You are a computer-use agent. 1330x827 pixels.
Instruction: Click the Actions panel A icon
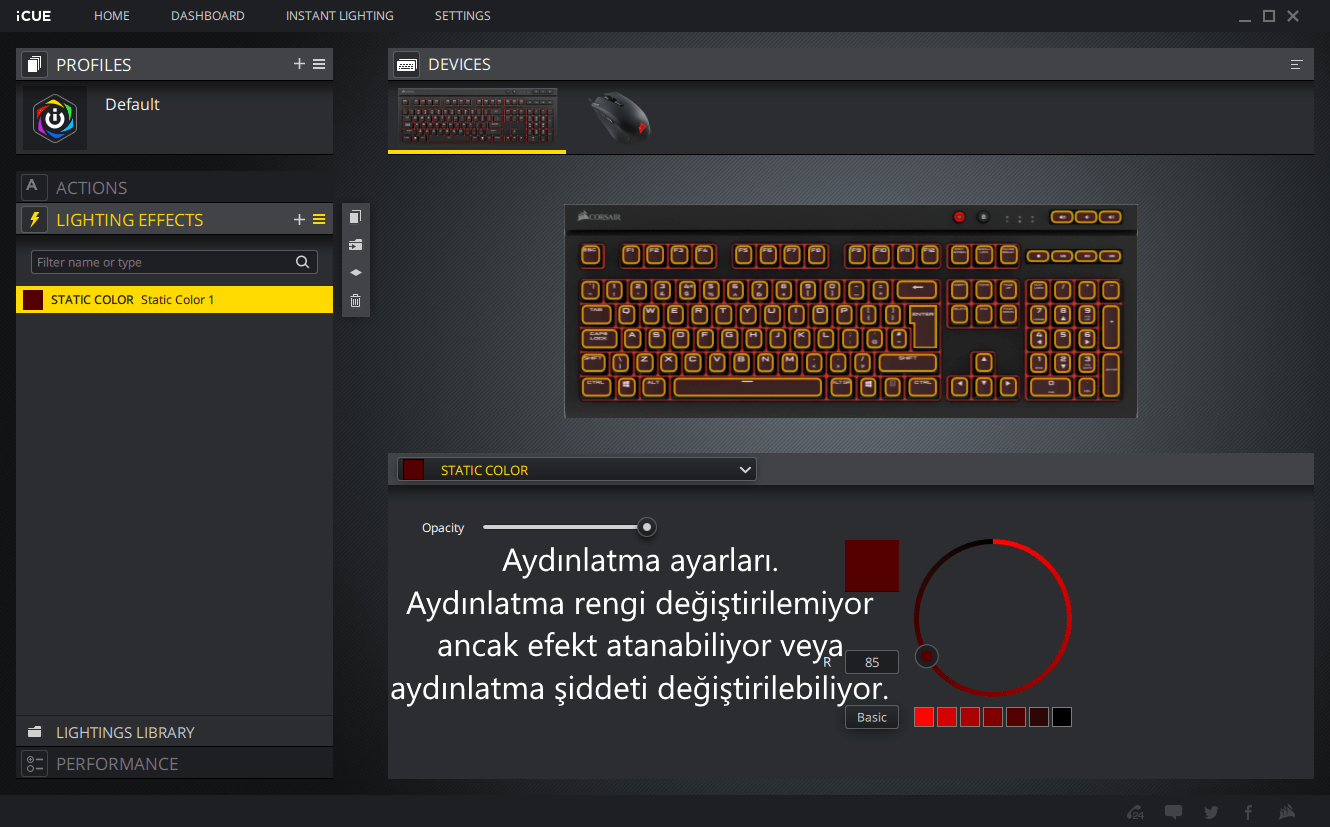34,187
